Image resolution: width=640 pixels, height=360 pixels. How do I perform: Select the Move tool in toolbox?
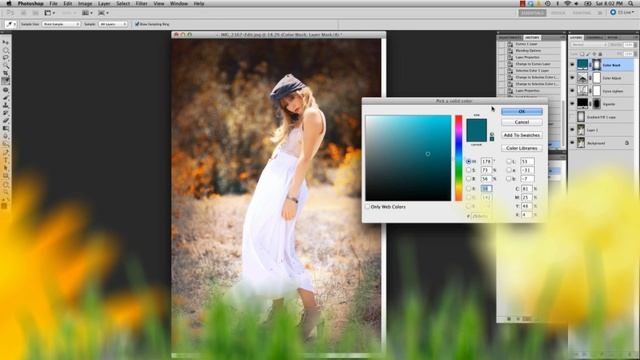click(x=6, y=42)
